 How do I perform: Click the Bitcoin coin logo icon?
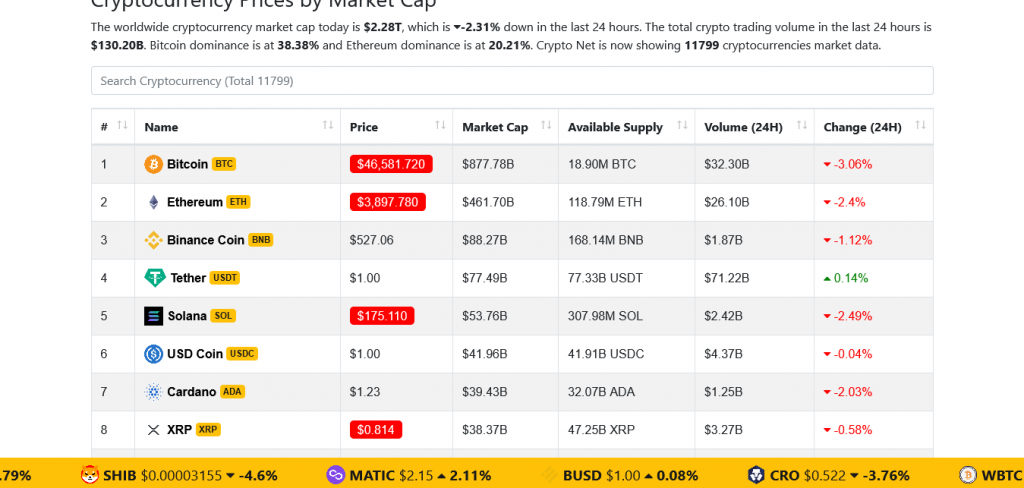[x=154, y=164]
